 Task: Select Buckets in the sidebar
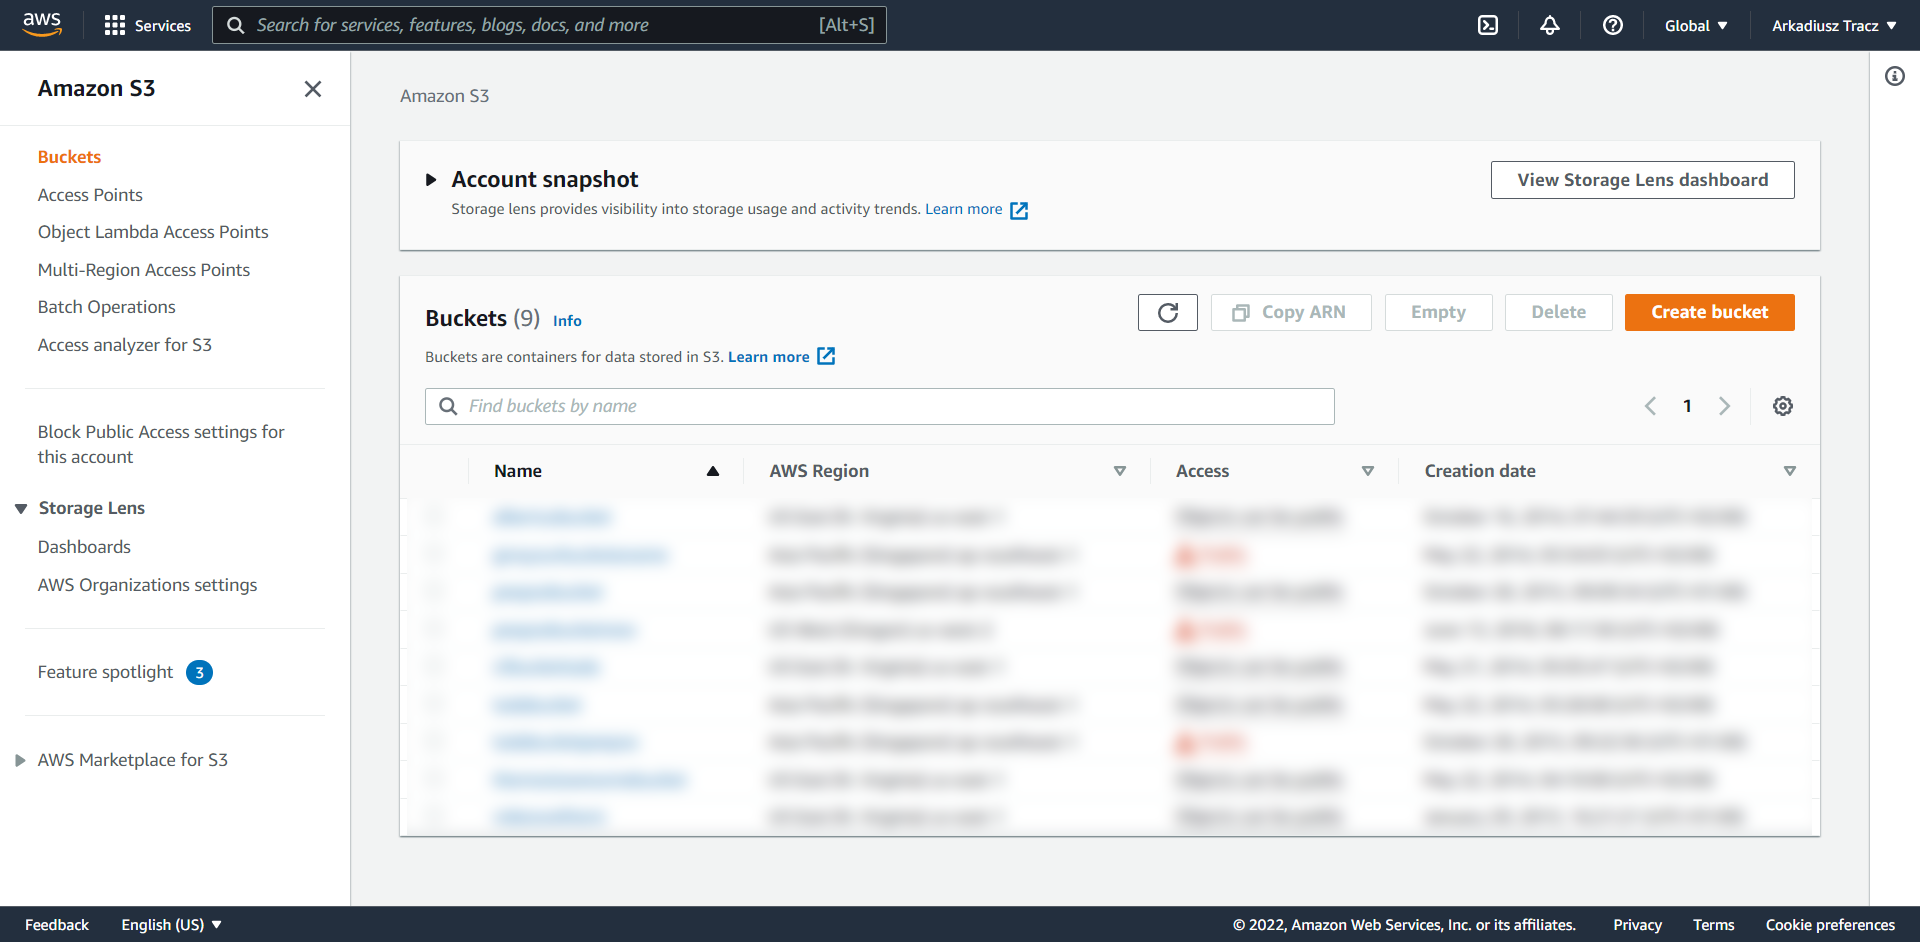[69, 157]
